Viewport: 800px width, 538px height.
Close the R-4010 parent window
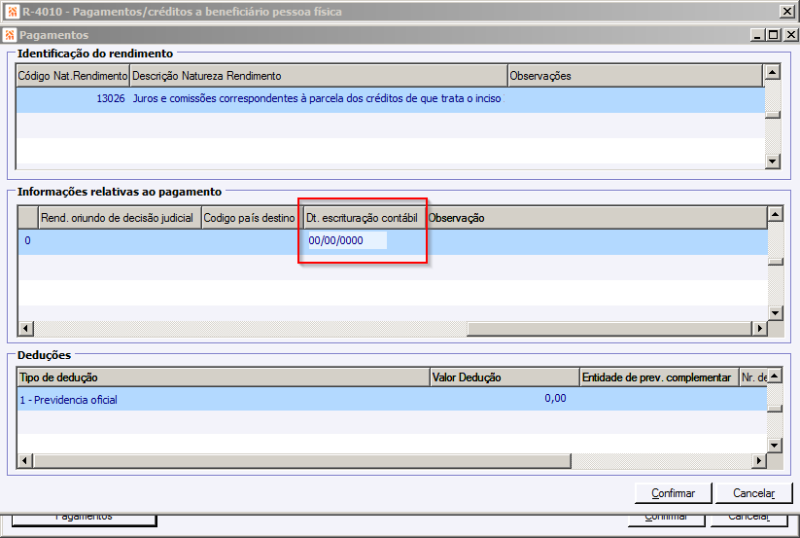(787, 11)
